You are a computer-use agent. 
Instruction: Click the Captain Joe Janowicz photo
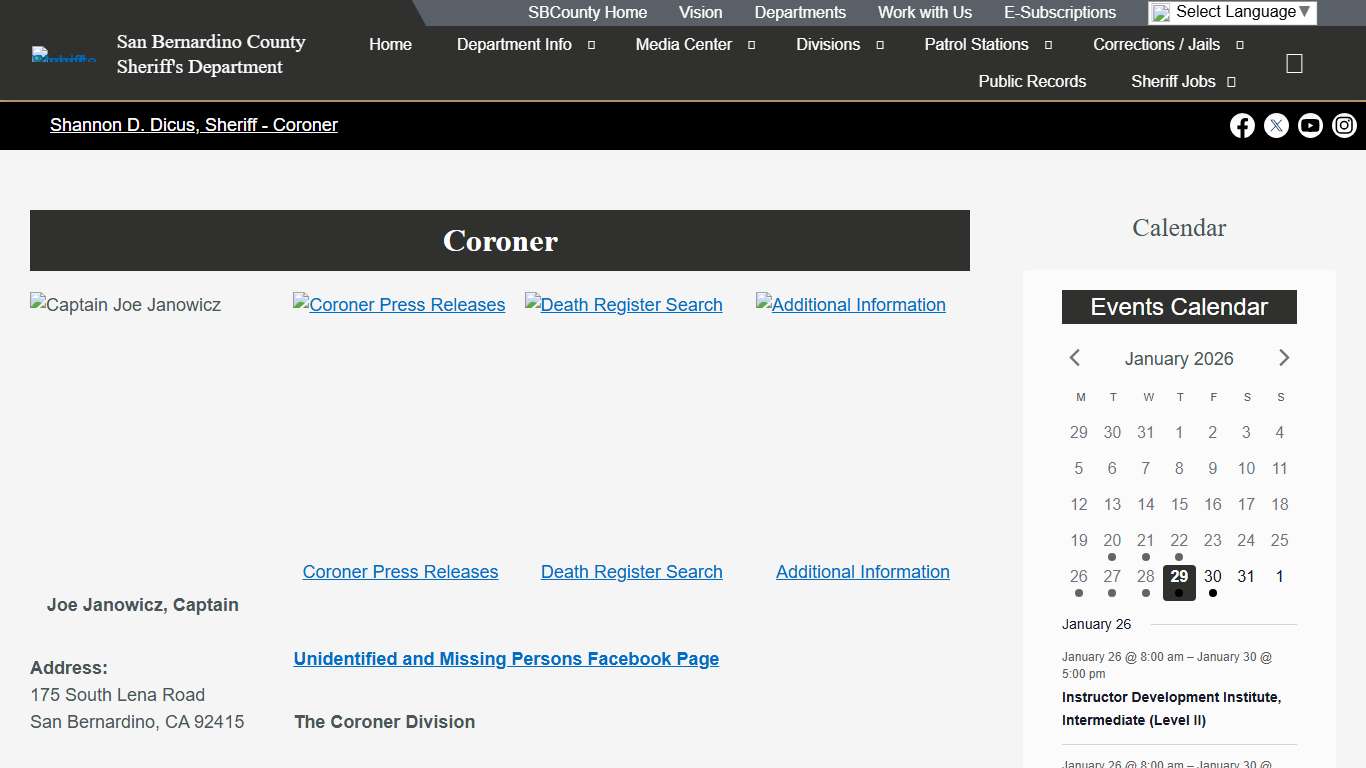click(x=124, y=304)
